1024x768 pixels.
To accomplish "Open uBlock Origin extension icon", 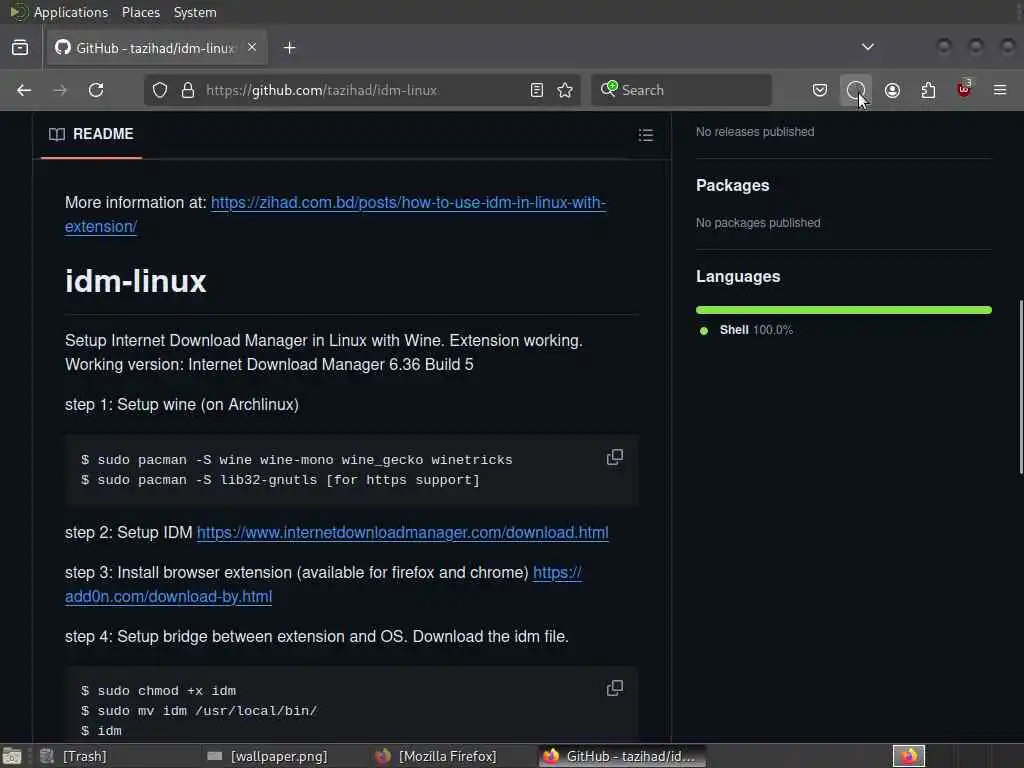I will [964, 89].
